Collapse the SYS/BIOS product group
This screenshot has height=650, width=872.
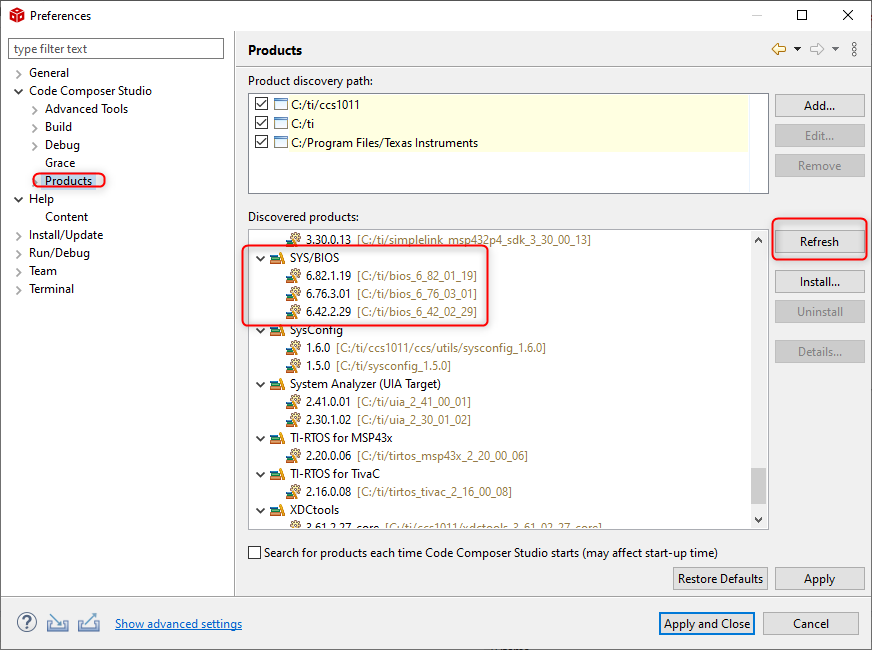[260, 258]
